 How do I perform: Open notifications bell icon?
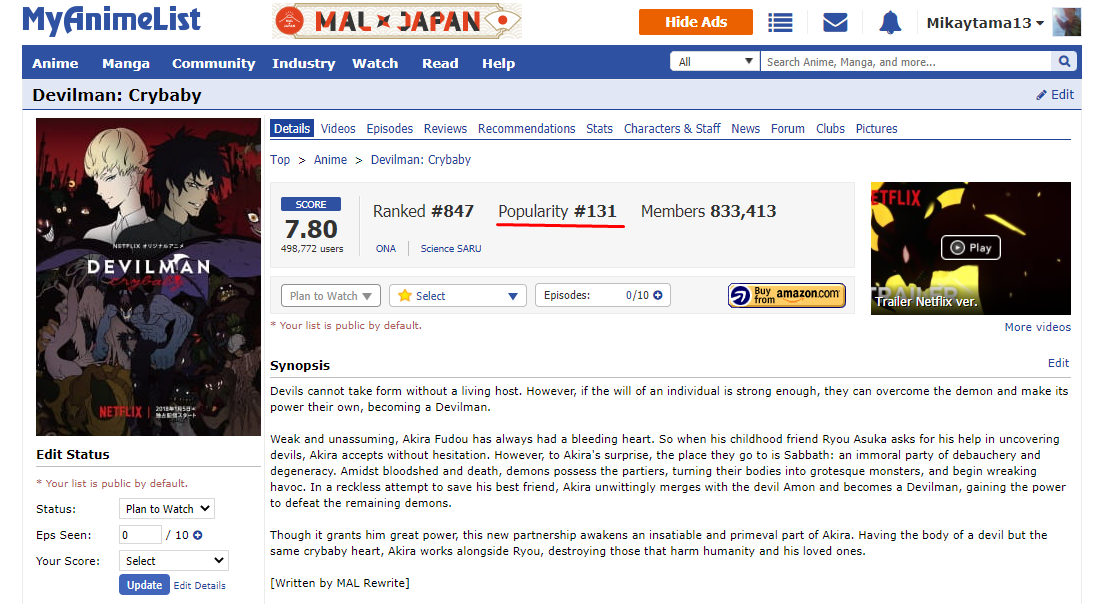890,23
